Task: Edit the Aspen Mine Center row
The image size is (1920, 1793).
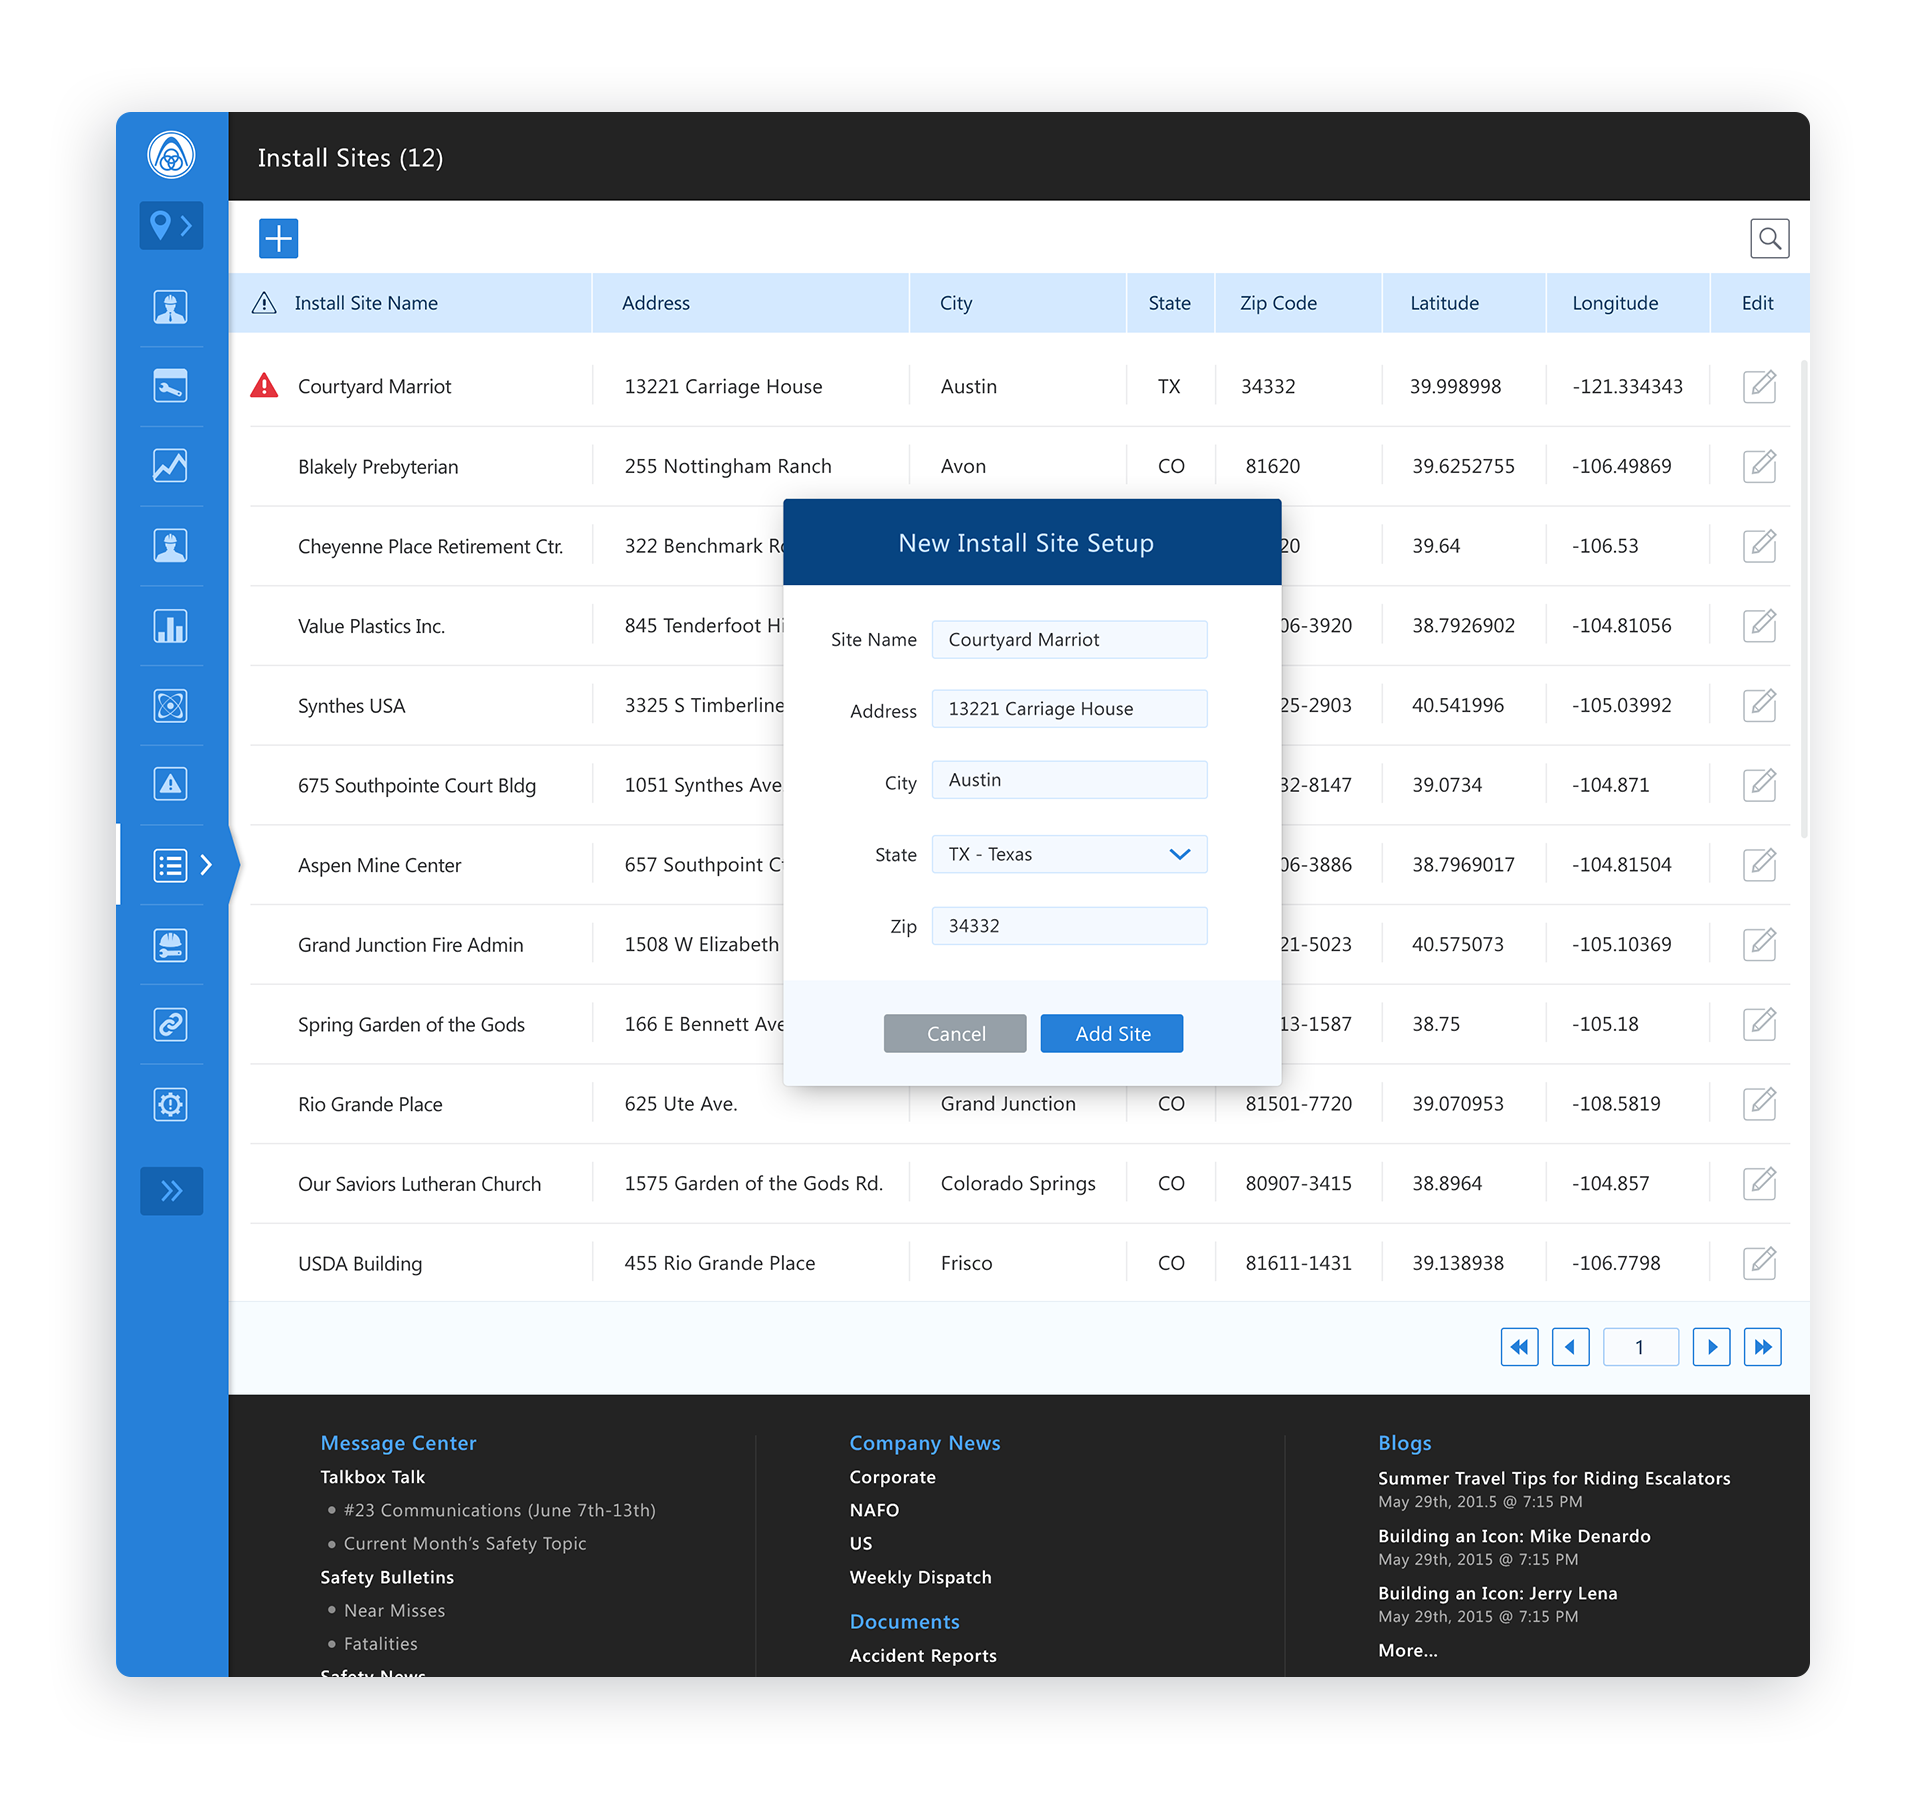Action: tap(1759, 864)
